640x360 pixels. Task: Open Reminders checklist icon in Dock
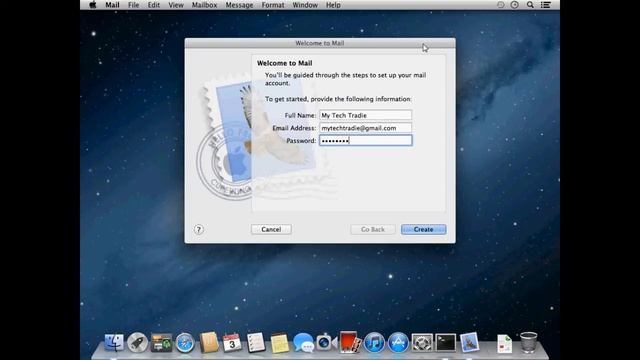click(256, 342)
